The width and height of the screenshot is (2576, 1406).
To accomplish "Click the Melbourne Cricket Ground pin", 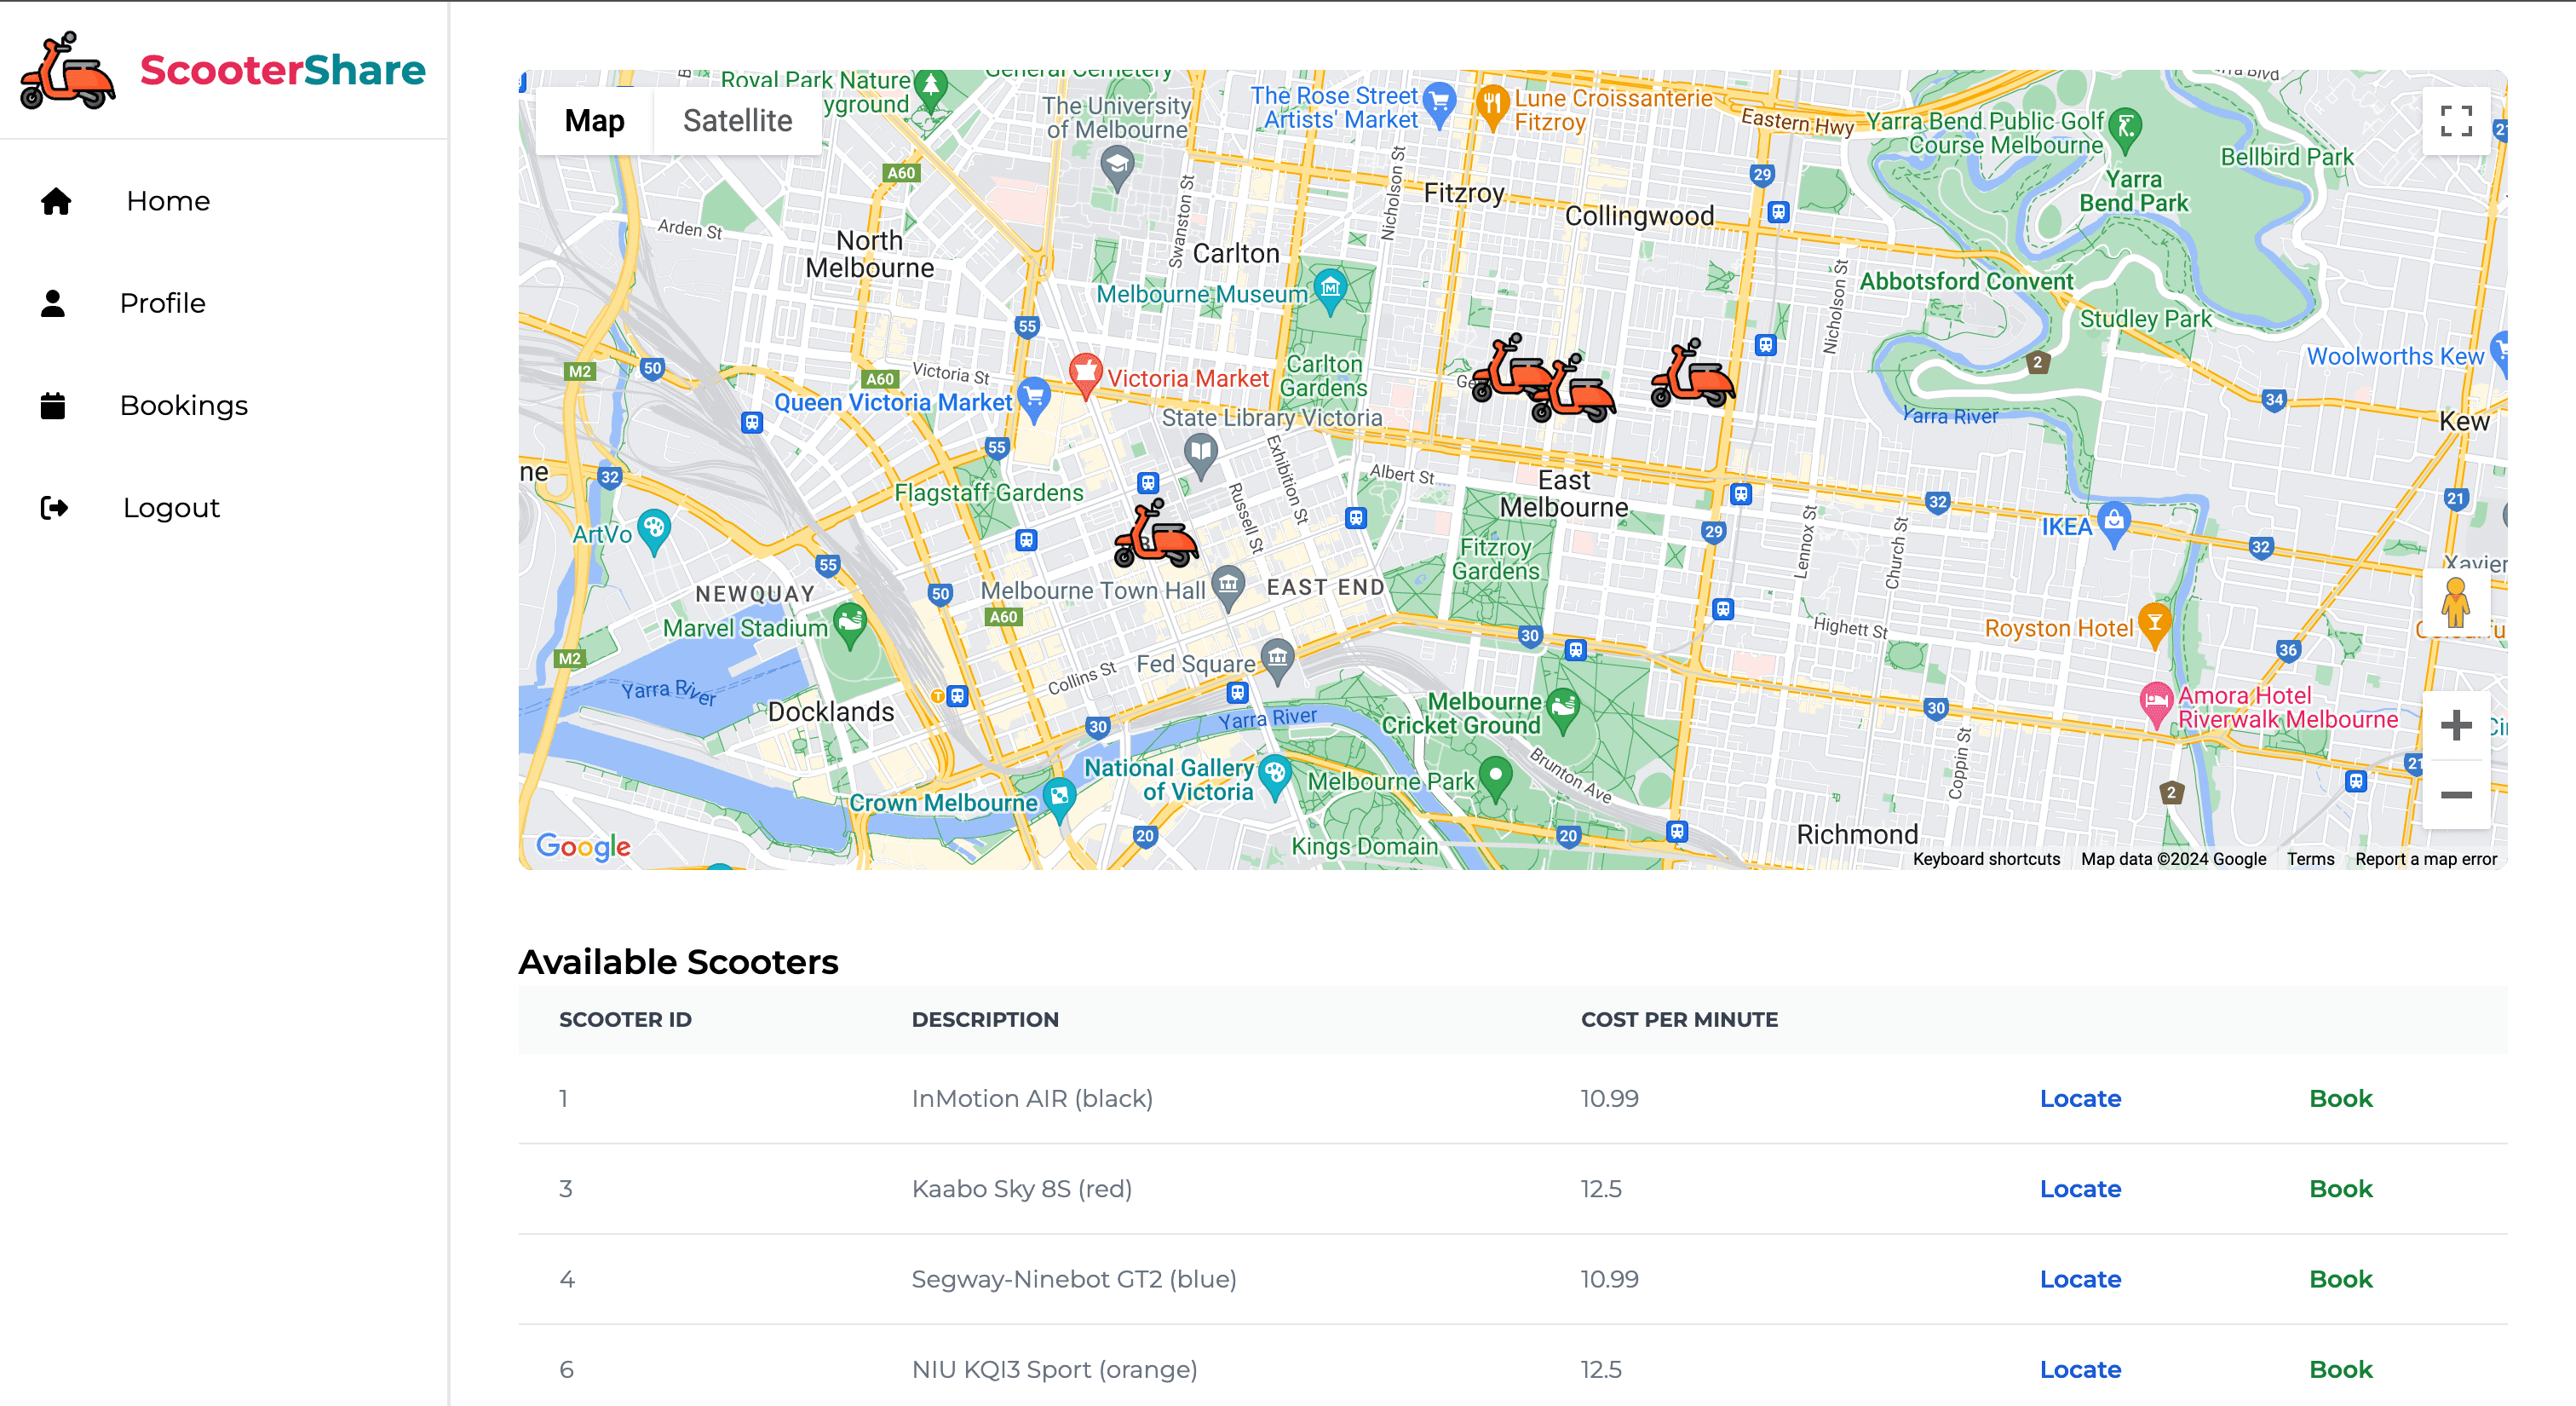I will tap(1562, 711).
